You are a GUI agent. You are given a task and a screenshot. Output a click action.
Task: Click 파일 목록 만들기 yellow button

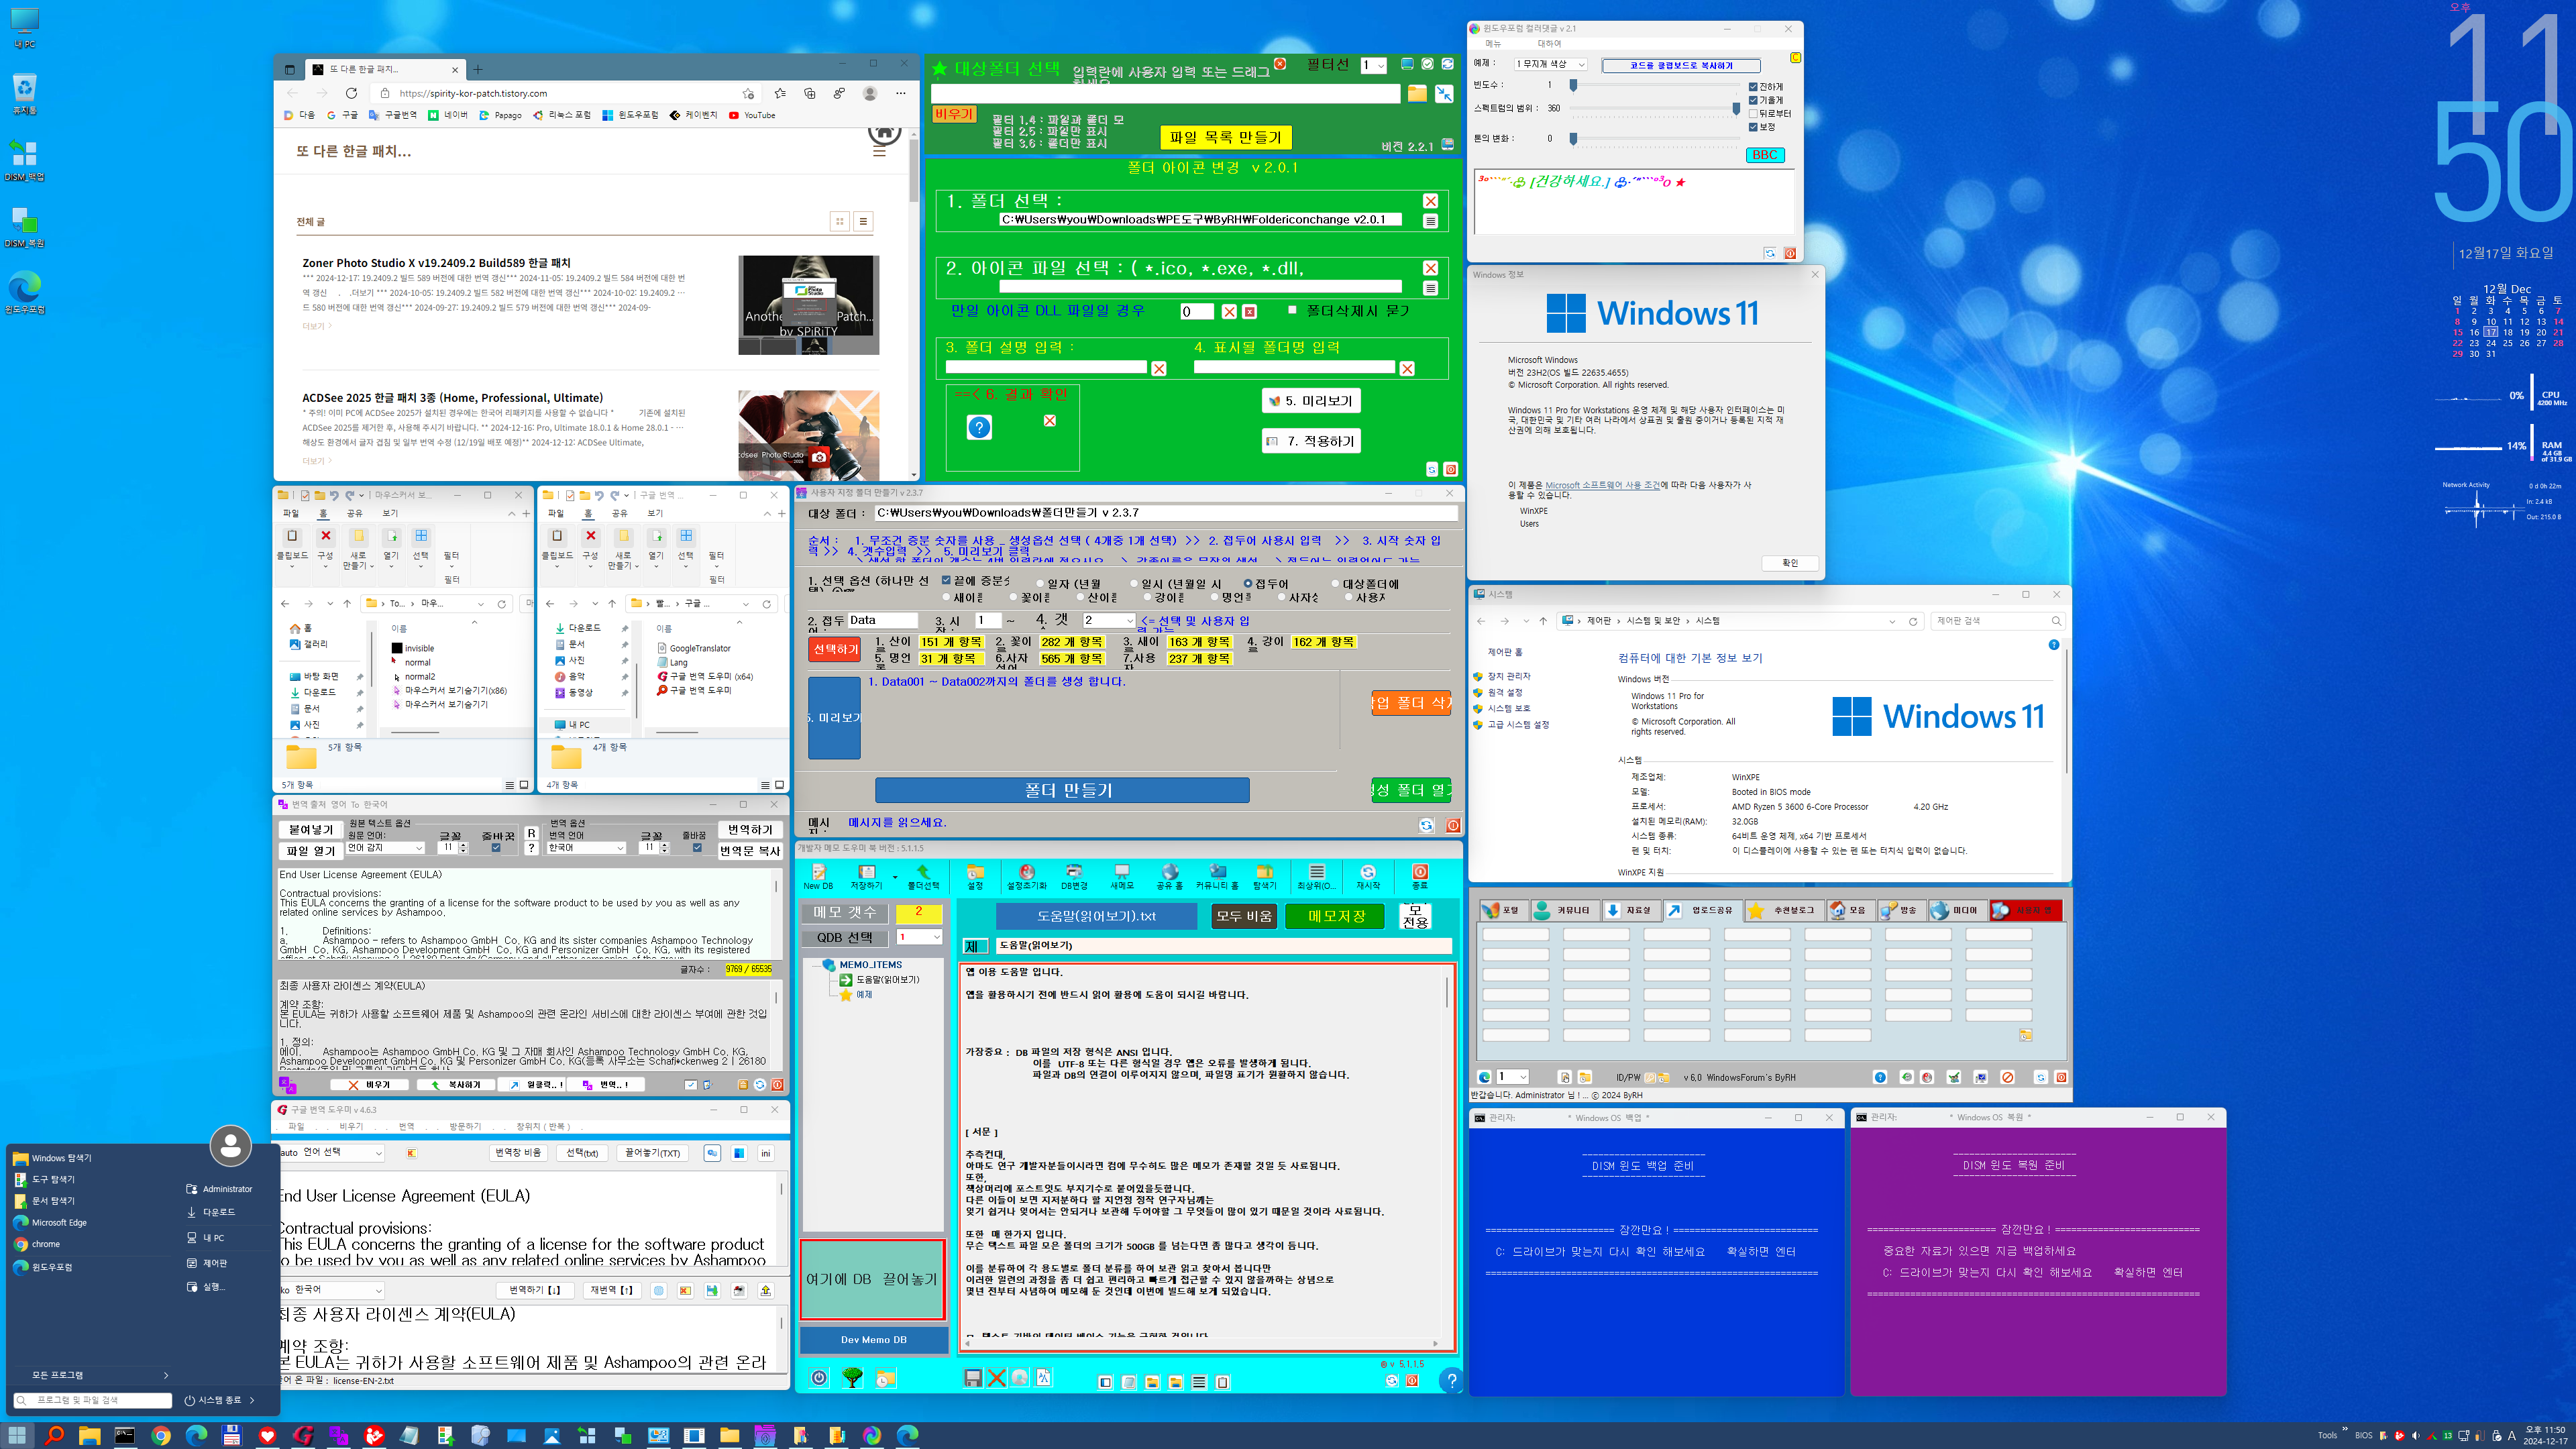(x=1225, y=137)
